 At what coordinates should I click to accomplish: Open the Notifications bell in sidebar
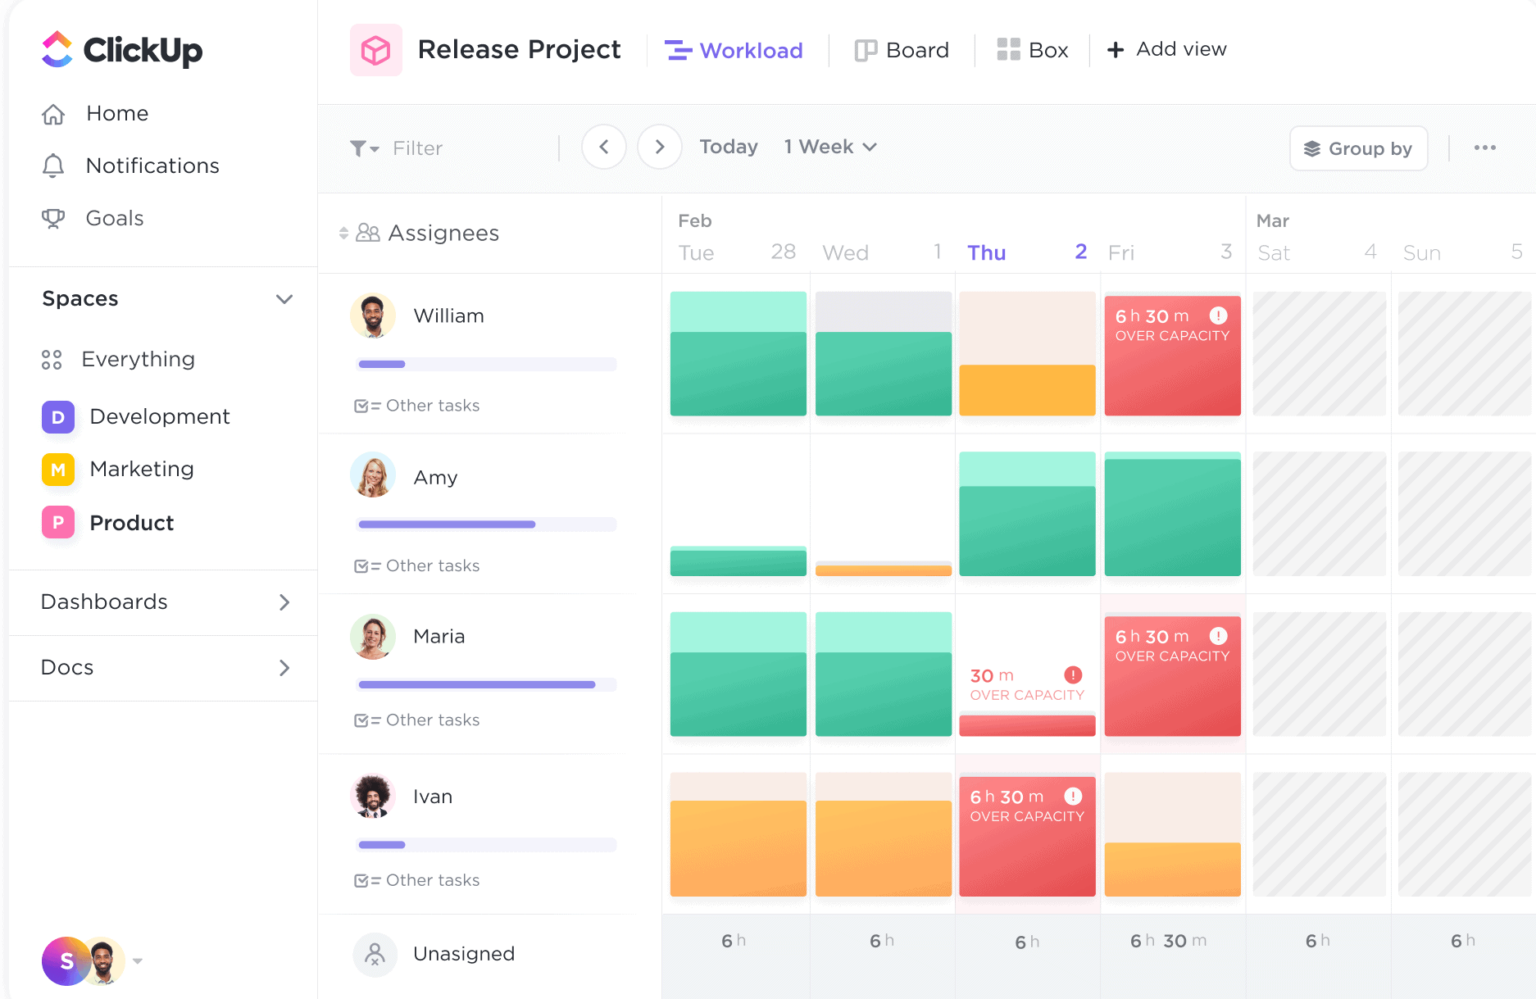click(x=152, y=165)
